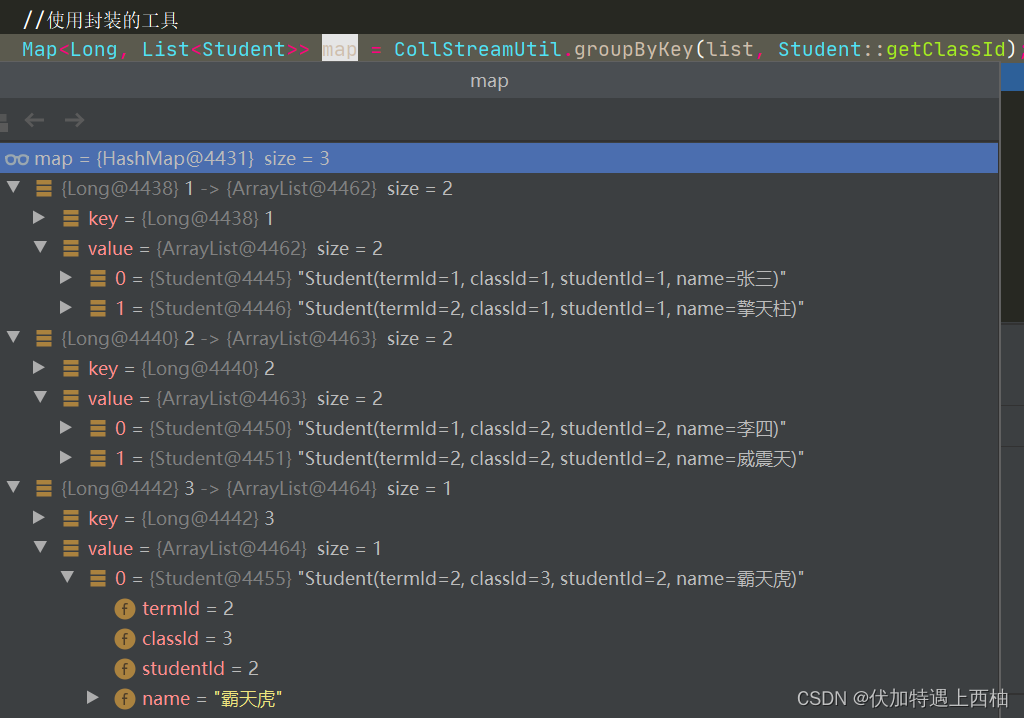Click getClassId method reference in code

click(x=946, y=49)
